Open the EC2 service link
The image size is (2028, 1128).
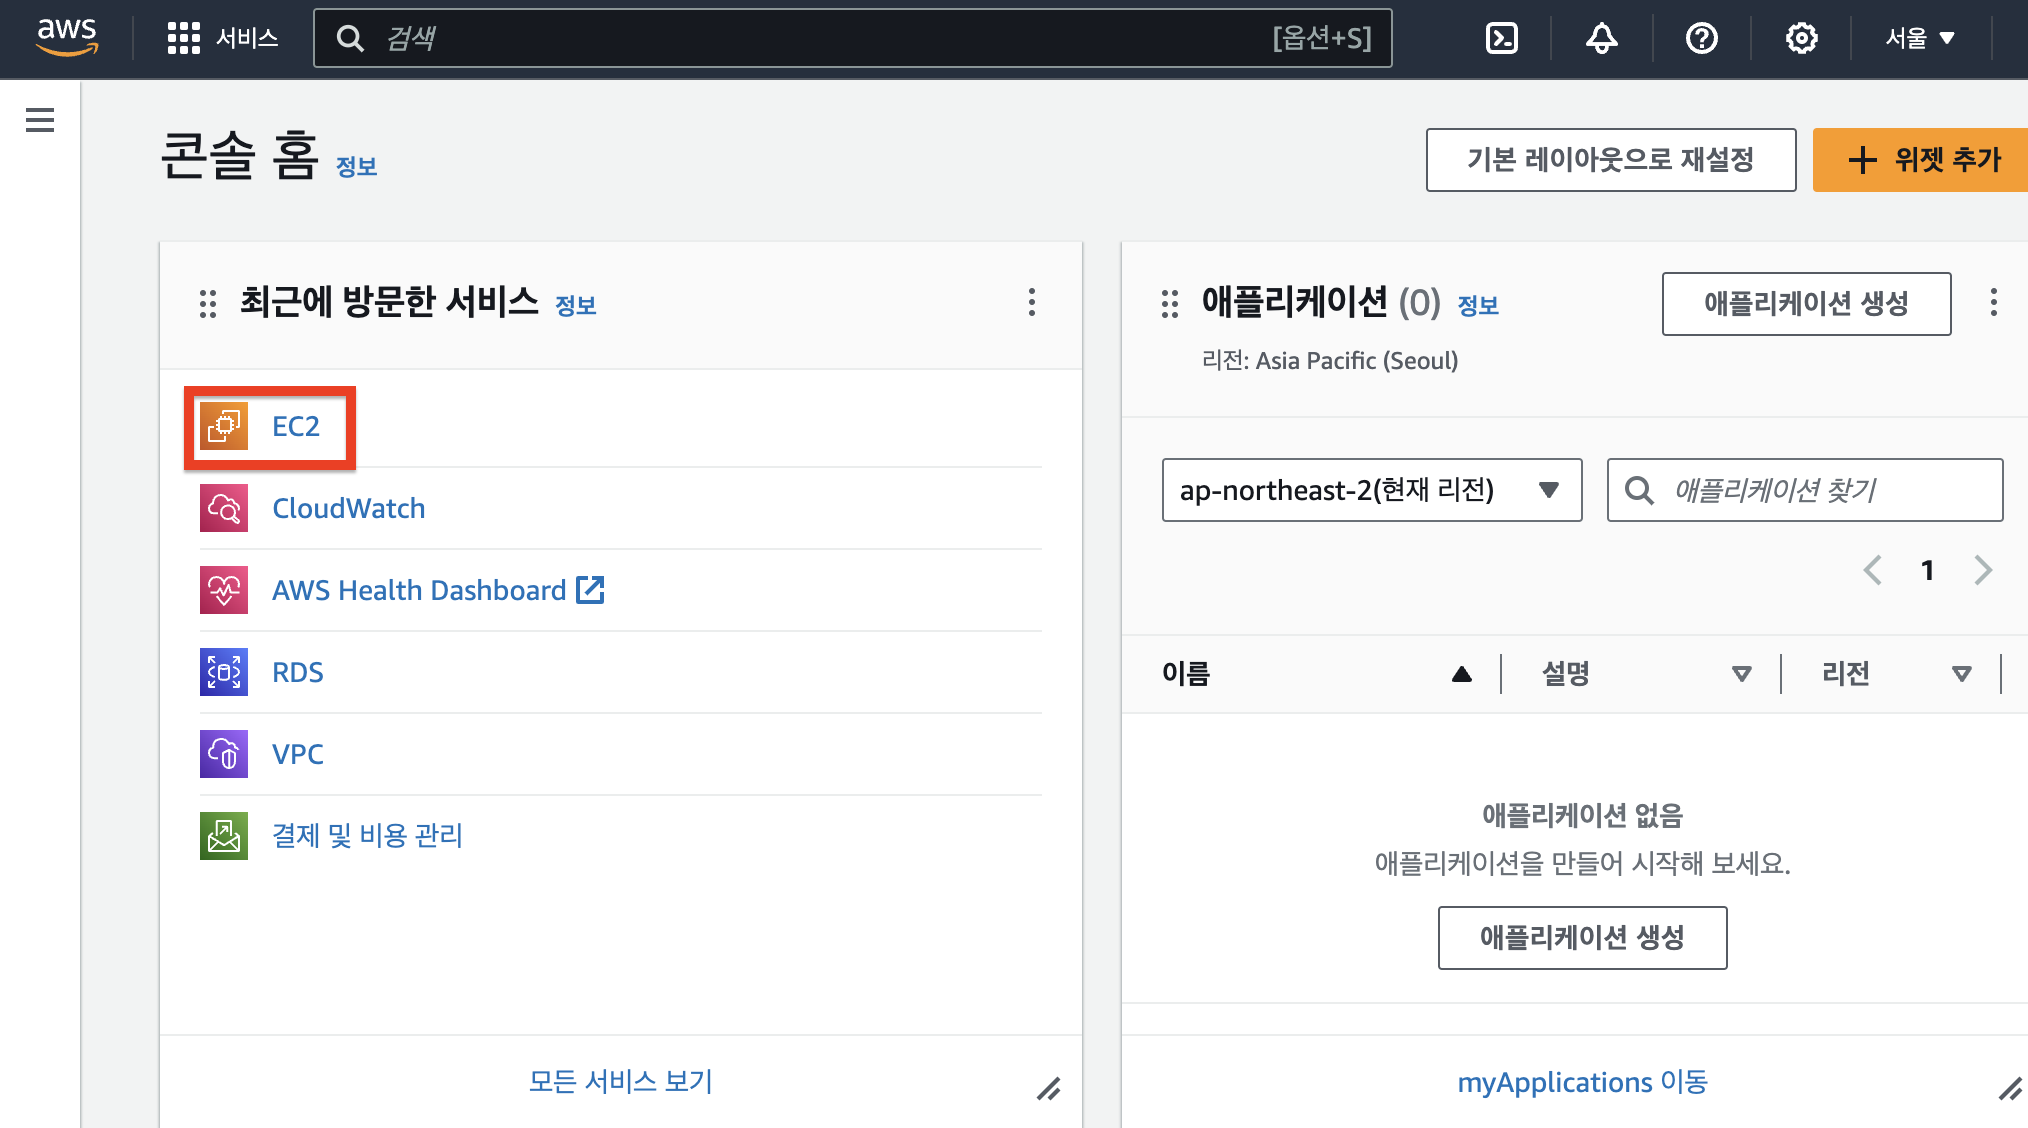[x=296, y=426]
